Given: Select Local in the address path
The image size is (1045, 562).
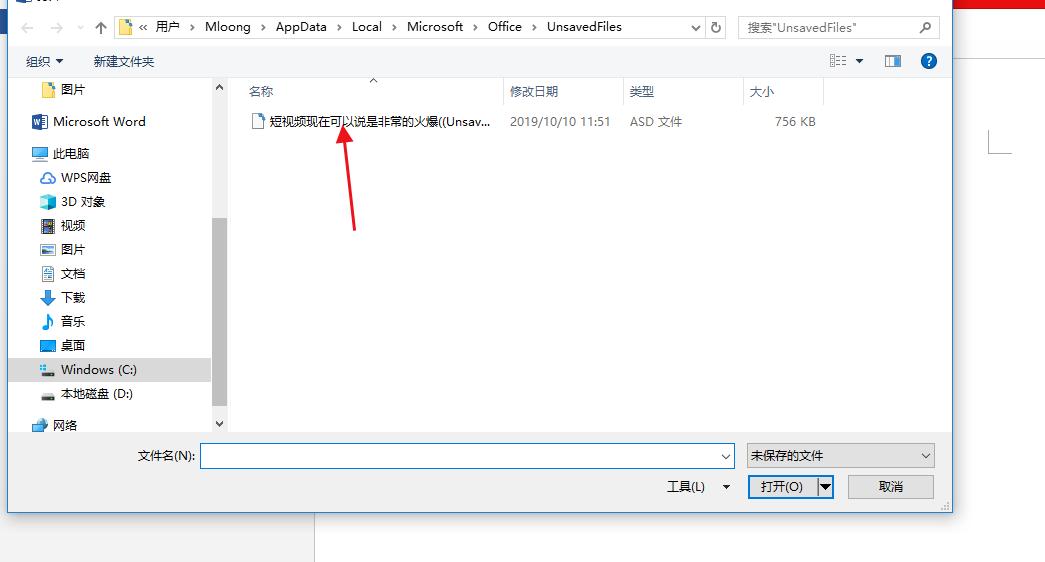Looking at the screenshot, I should (x=367, y=27).
